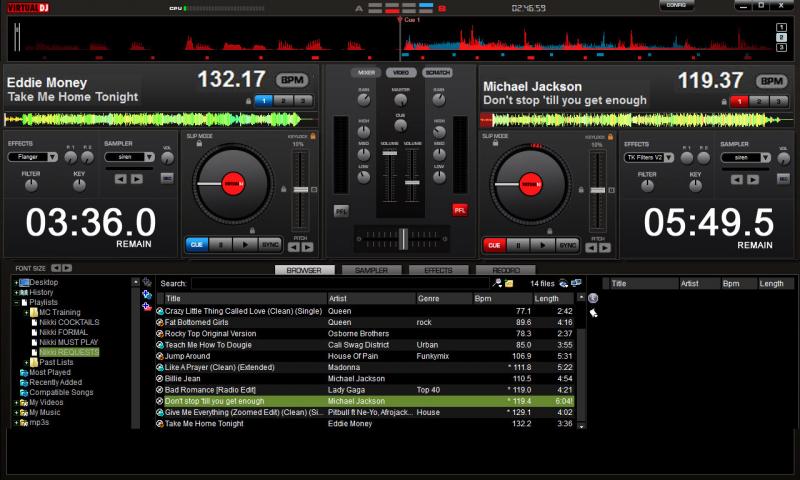Pause the Eddie Money deck
This screenshot has height=480, width=800.
[x=221, y=245]
